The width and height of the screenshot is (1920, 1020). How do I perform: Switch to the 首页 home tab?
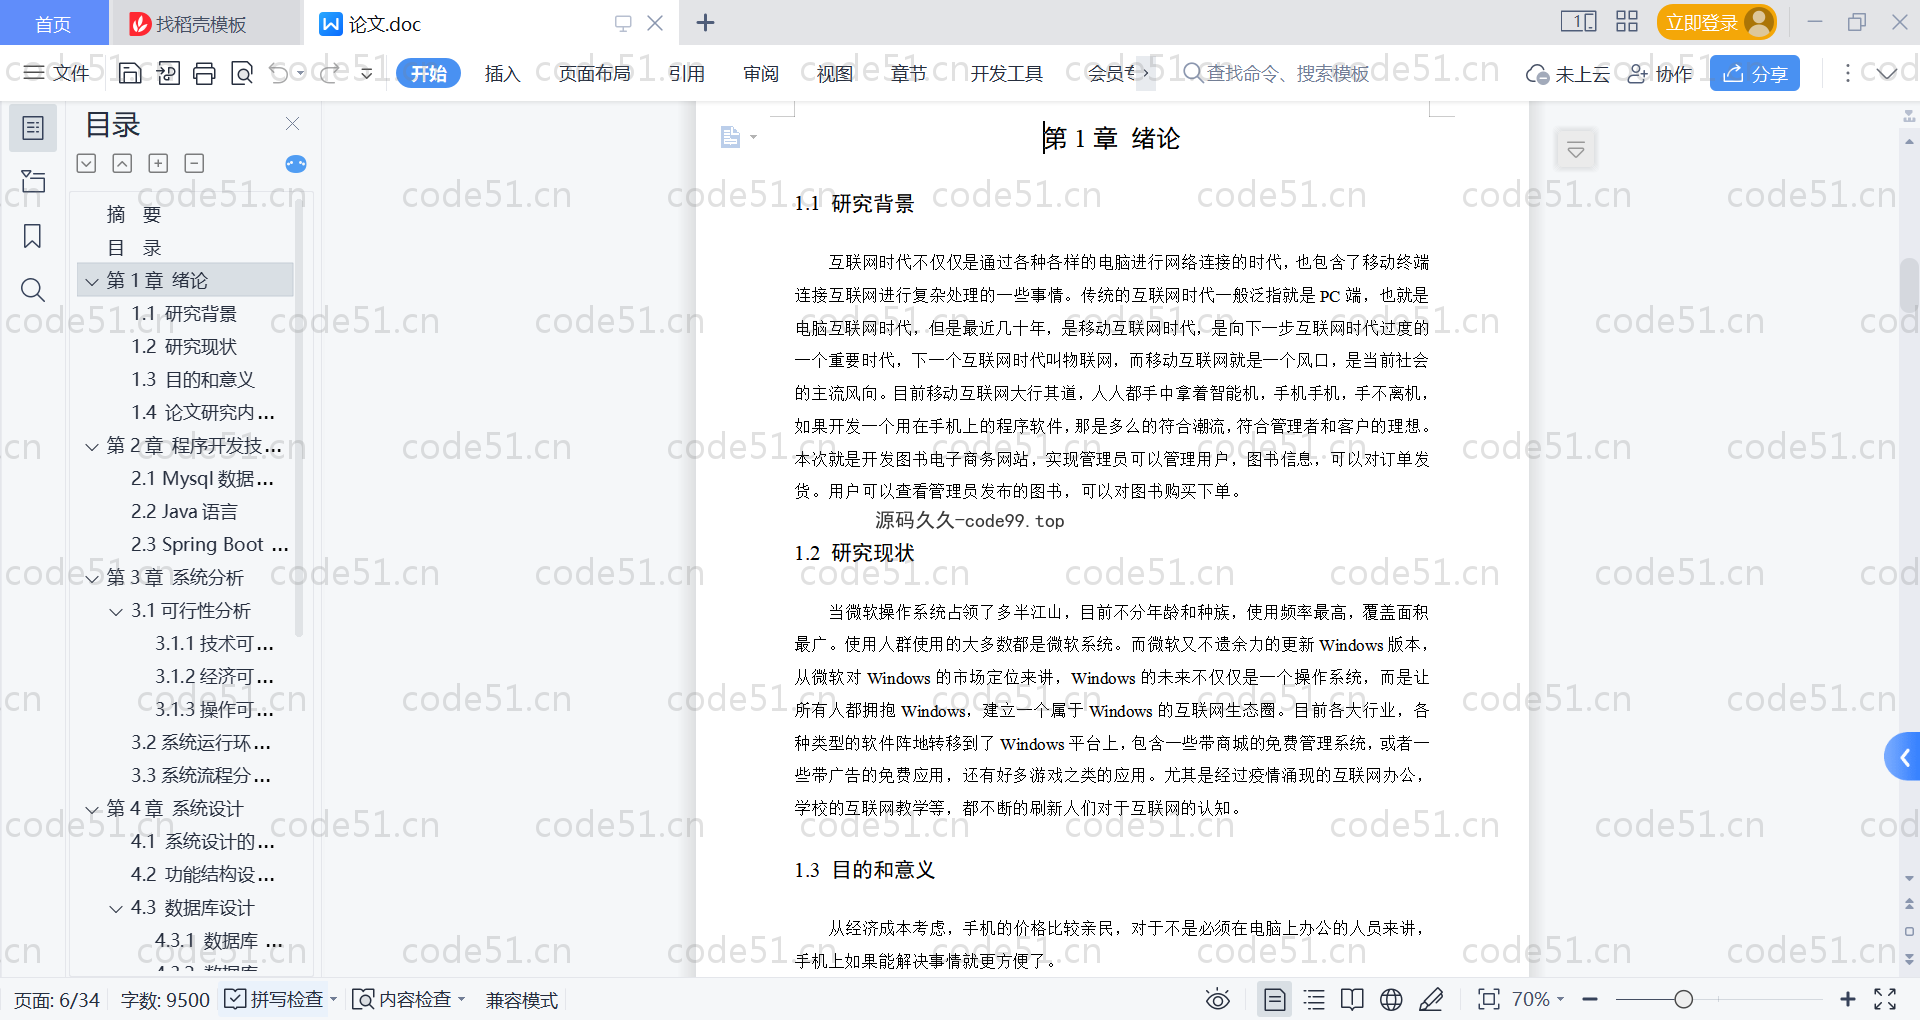(53, 23)
